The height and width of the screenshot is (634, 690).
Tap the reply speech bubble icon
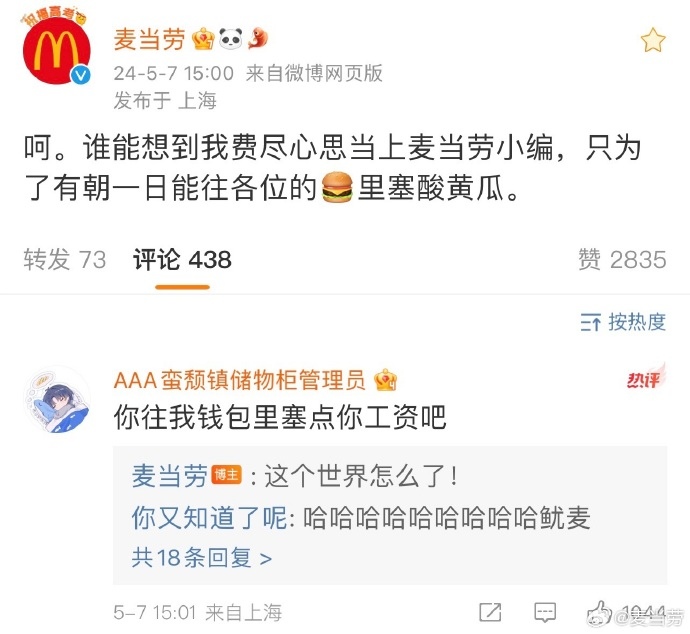[x=545, y=612]
